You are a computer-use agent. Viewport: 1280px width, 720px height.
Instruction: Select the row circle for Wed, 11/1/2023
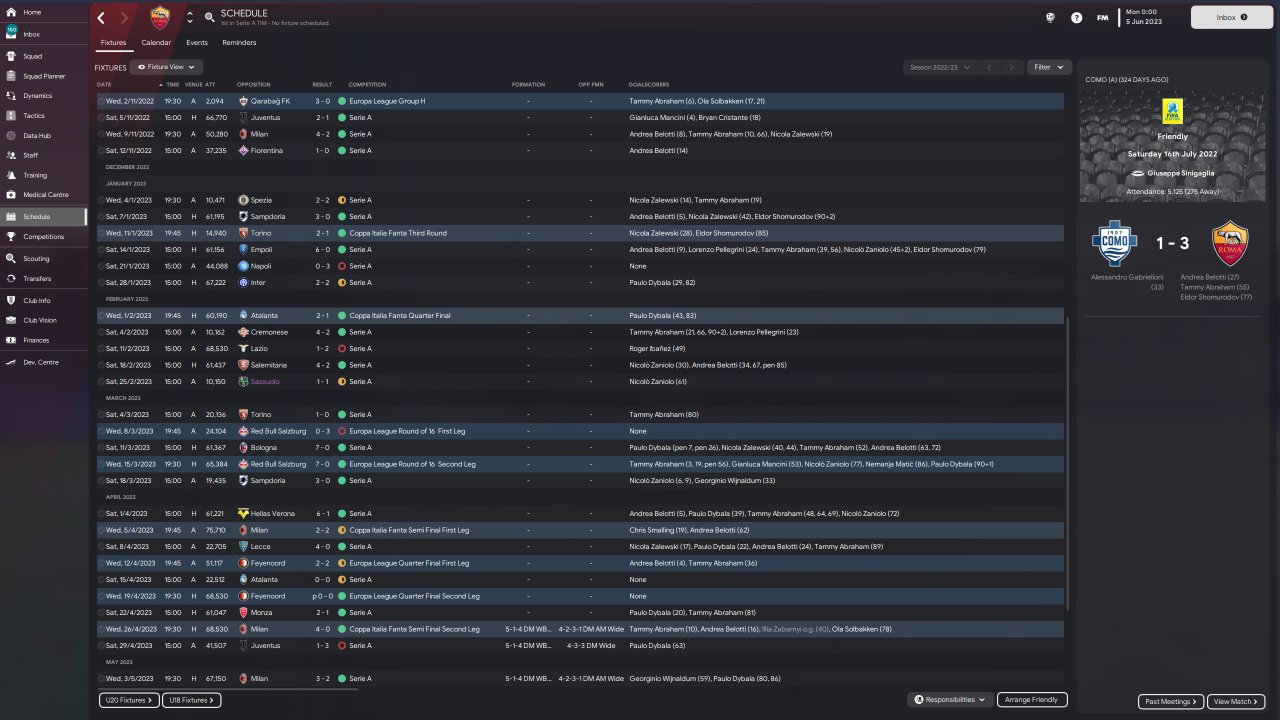point(101,233)
